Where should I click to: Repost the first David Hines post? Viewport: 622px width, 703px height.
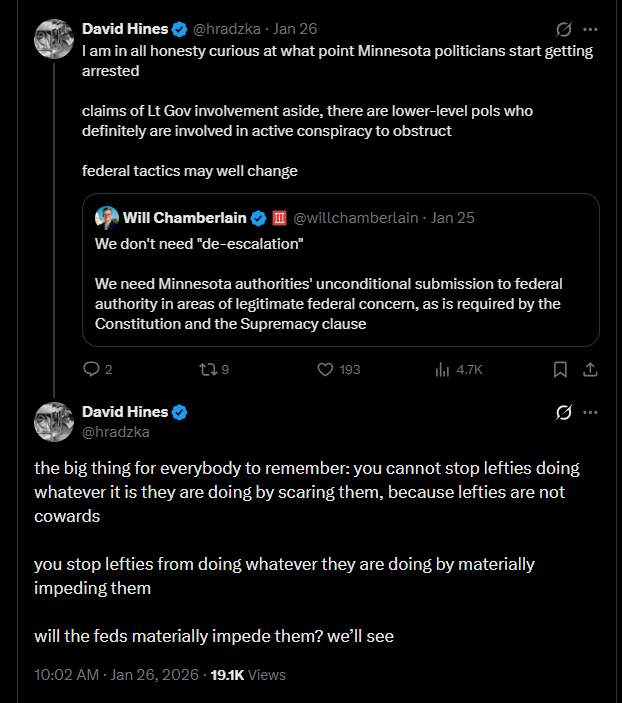pos(208,369)
